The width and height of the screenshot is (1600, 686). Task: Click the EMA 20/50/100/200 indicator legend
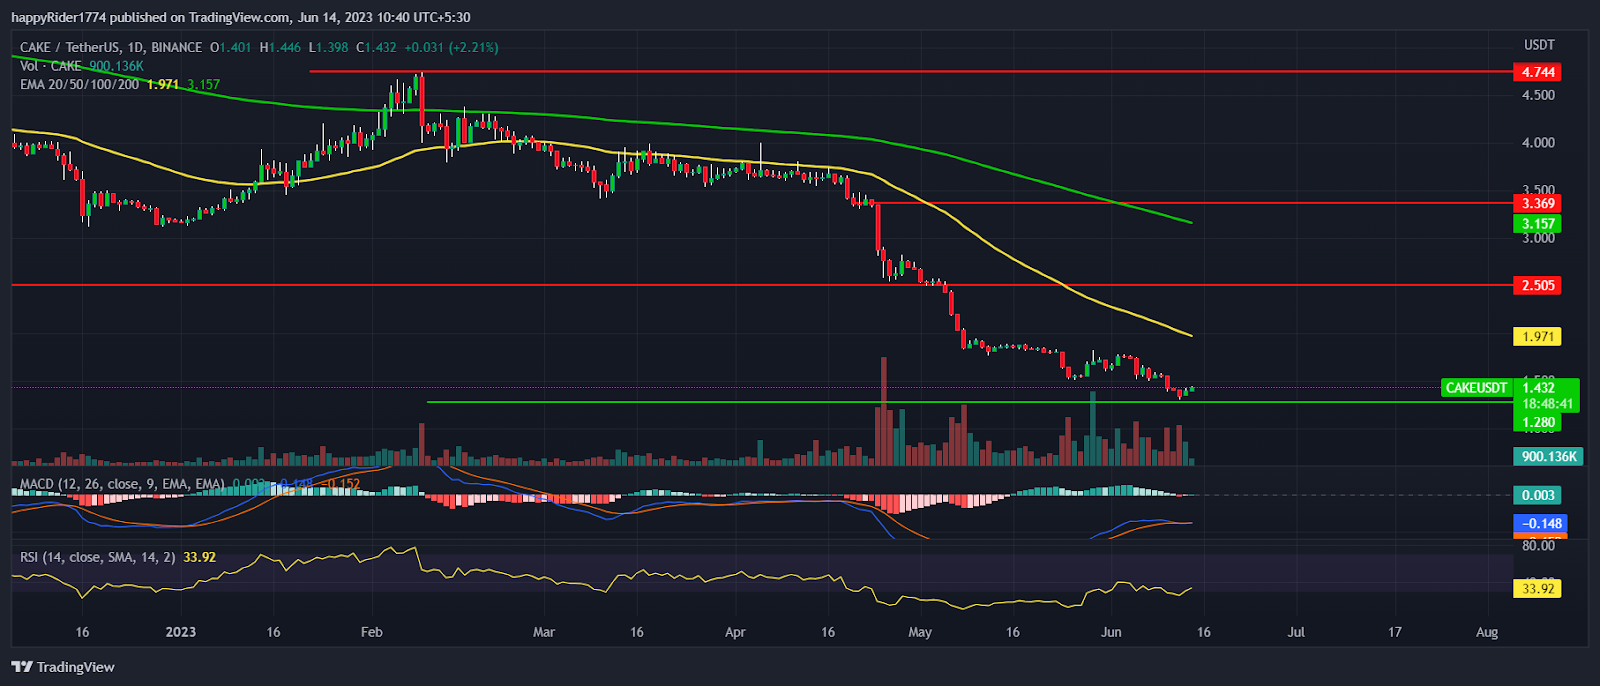80,85
